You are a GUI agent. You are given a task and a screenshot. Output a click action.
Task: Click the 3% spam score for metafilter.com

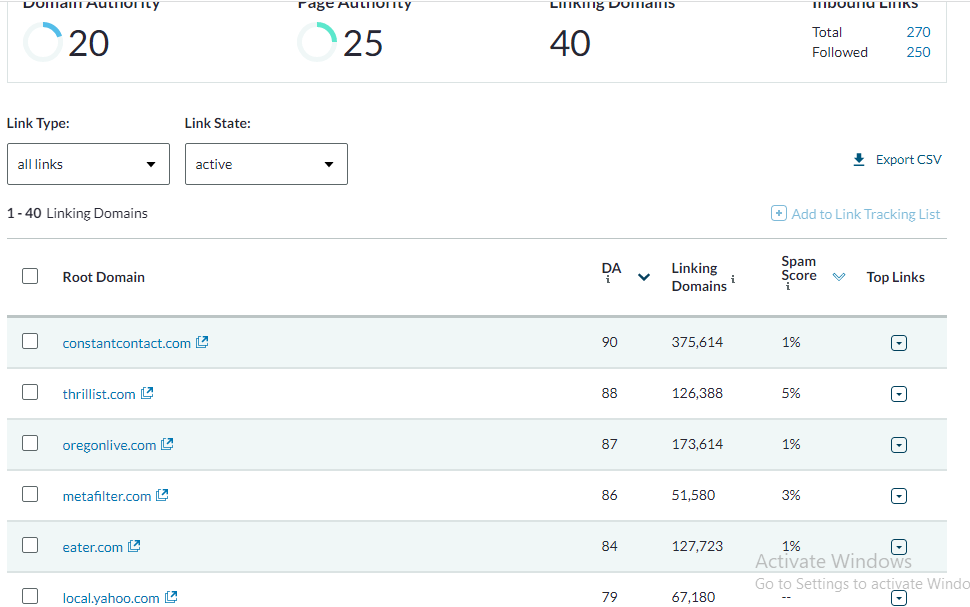click(x=791, y=495)
